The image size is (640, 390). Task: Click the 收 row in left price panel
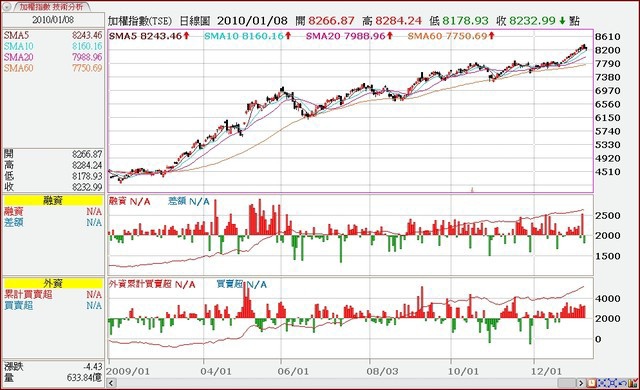(53, 187)
